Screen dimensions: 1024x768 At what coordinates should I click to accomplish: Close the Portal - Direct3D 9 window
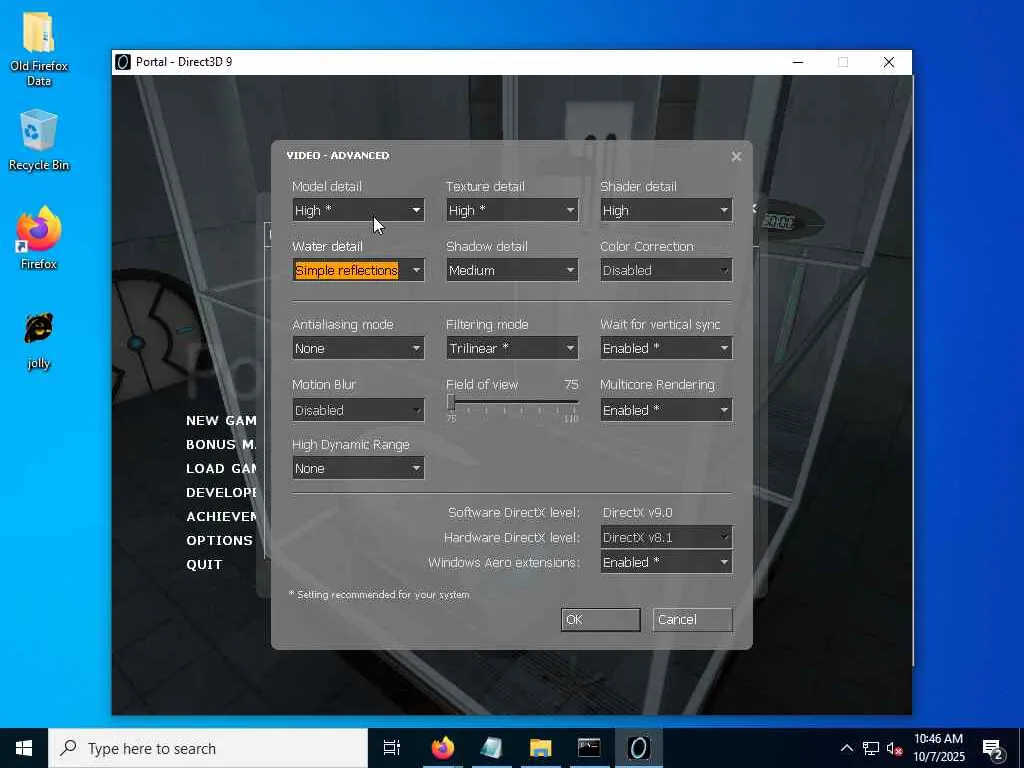tap(889, 62)
